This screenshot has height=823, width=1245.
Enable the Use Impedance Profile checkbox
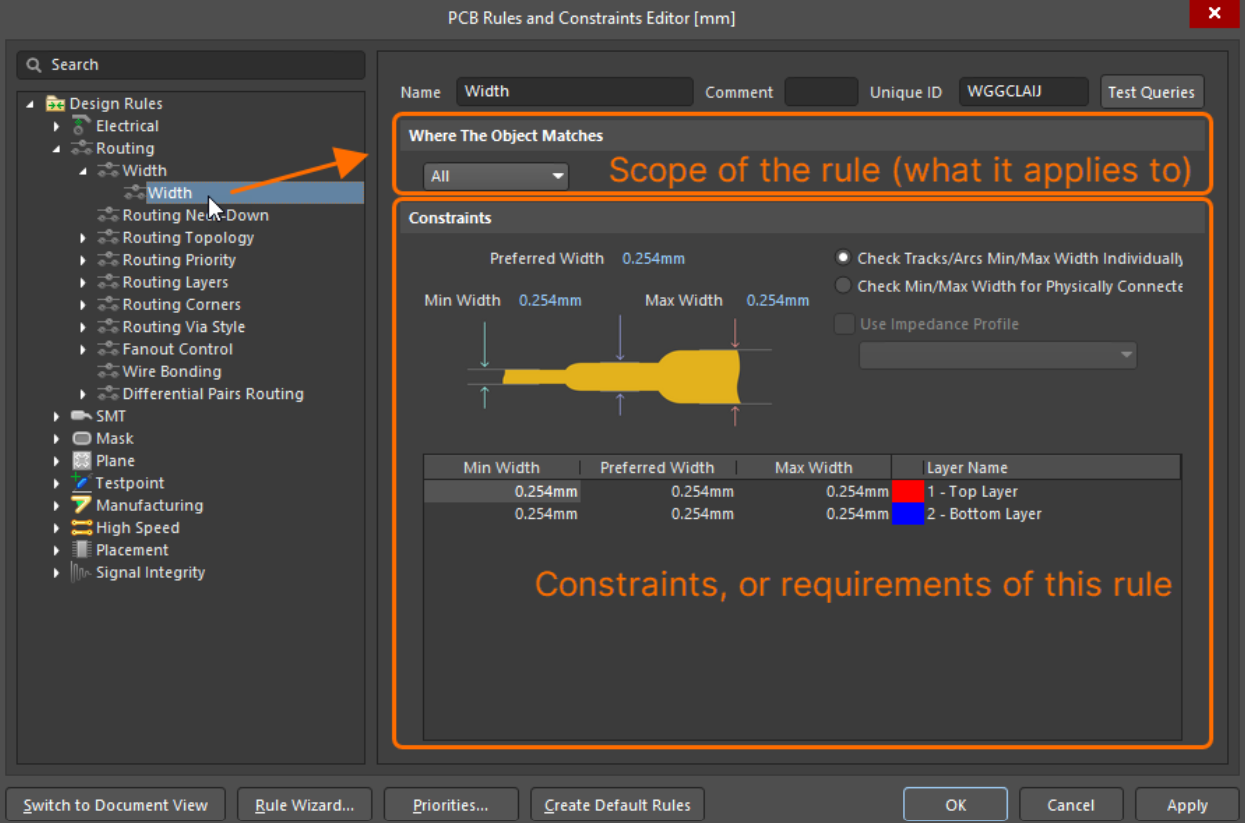[x=844, y=324]
